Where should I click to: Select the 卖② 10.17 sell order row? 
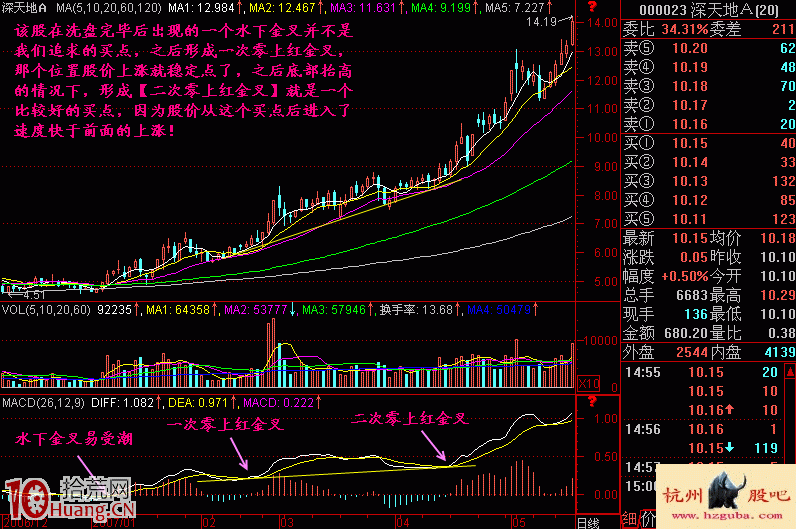(x=709, y=105)
